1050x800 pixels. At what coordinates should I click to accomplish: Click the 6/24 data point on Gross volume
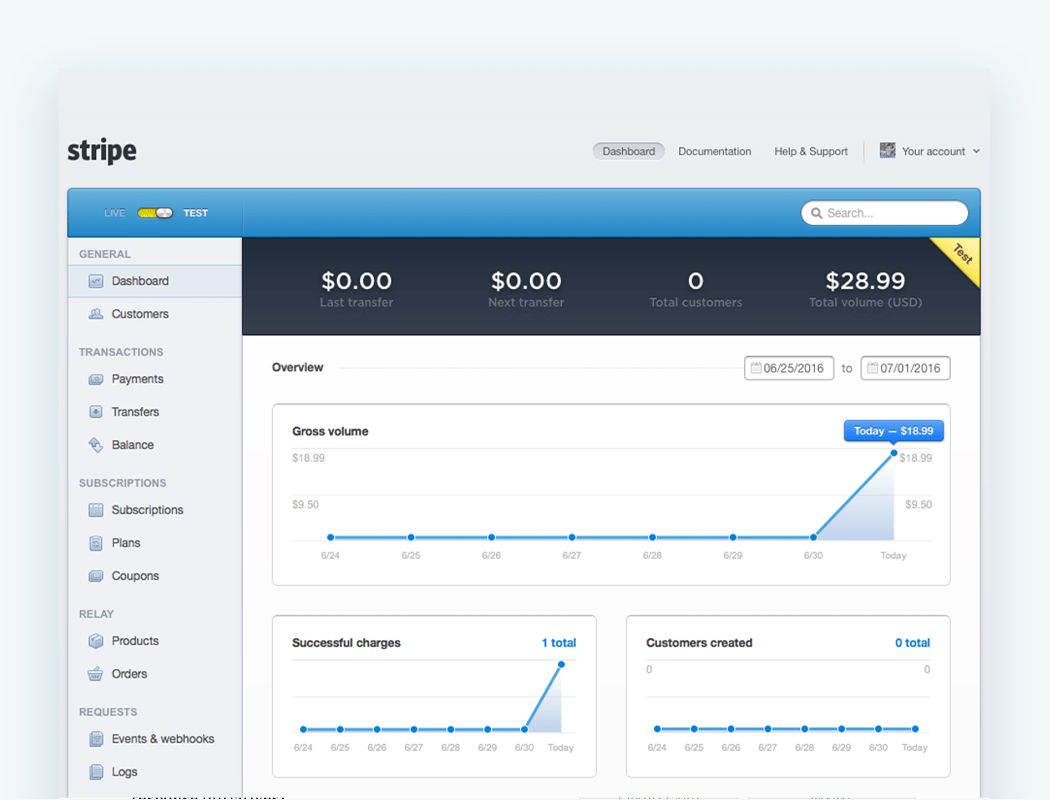tap(330, 538)
